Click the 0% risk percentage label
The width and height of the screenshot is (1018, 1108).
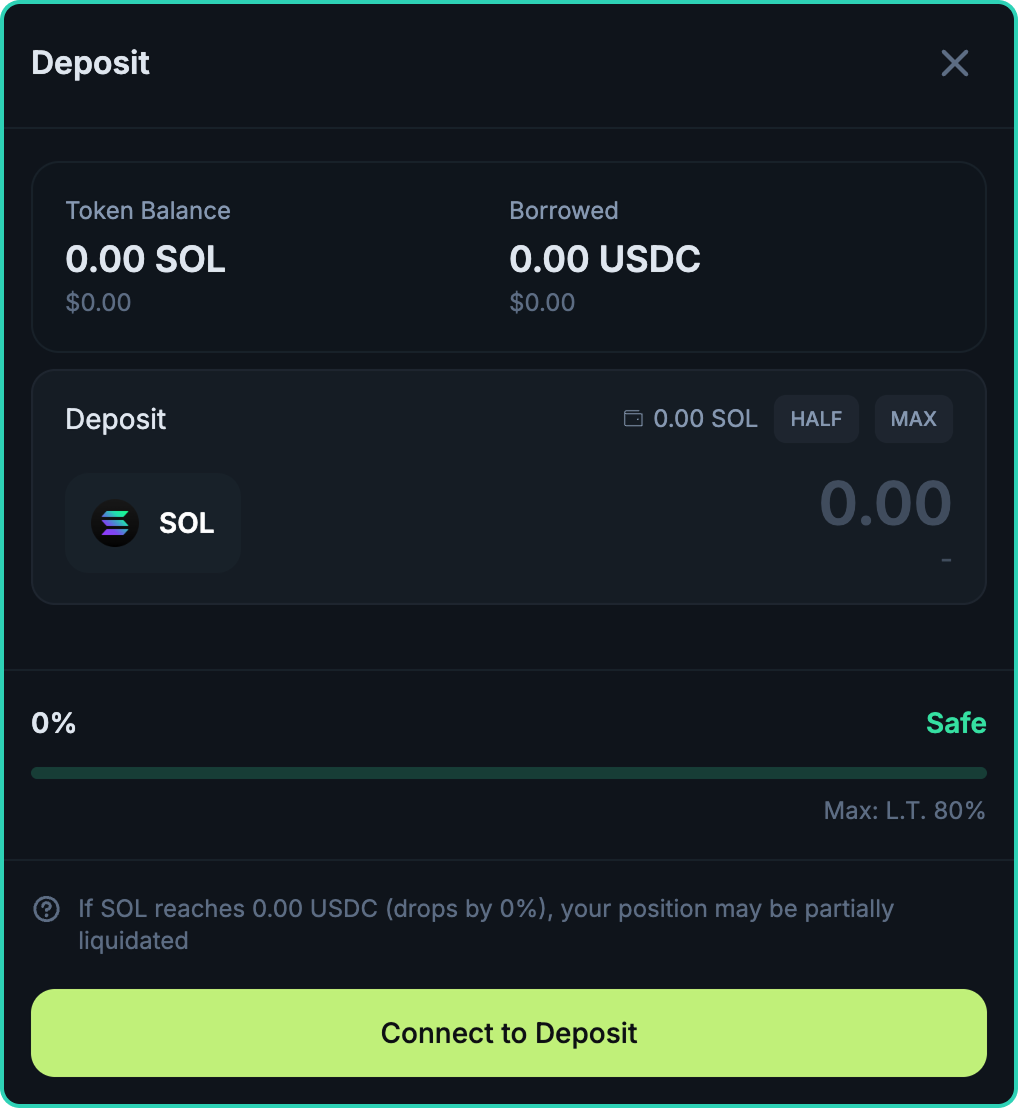(53, 722)
